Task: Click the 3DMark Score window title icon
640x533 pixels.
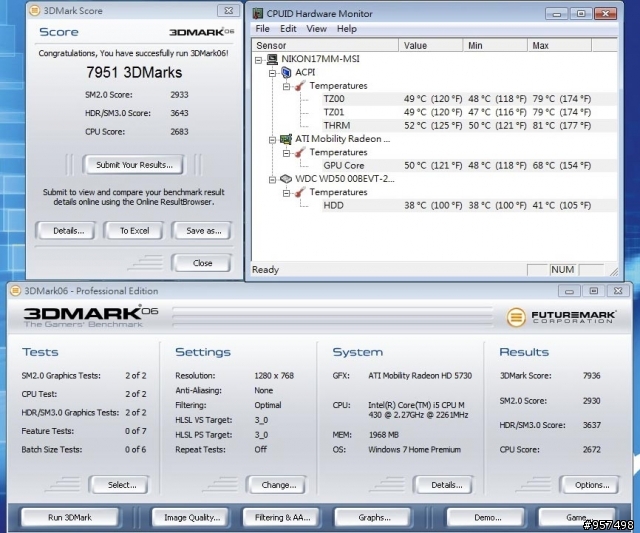Action: [x=35, y=10]
